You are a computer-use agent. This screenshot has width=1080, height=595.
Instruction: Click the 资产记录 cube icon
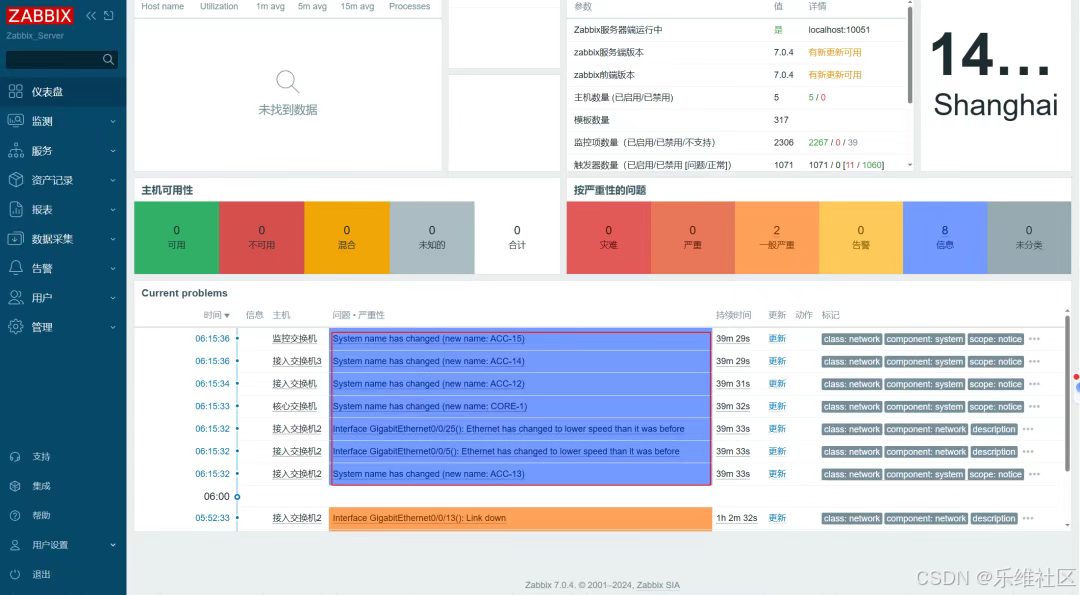tap(16, 180)
